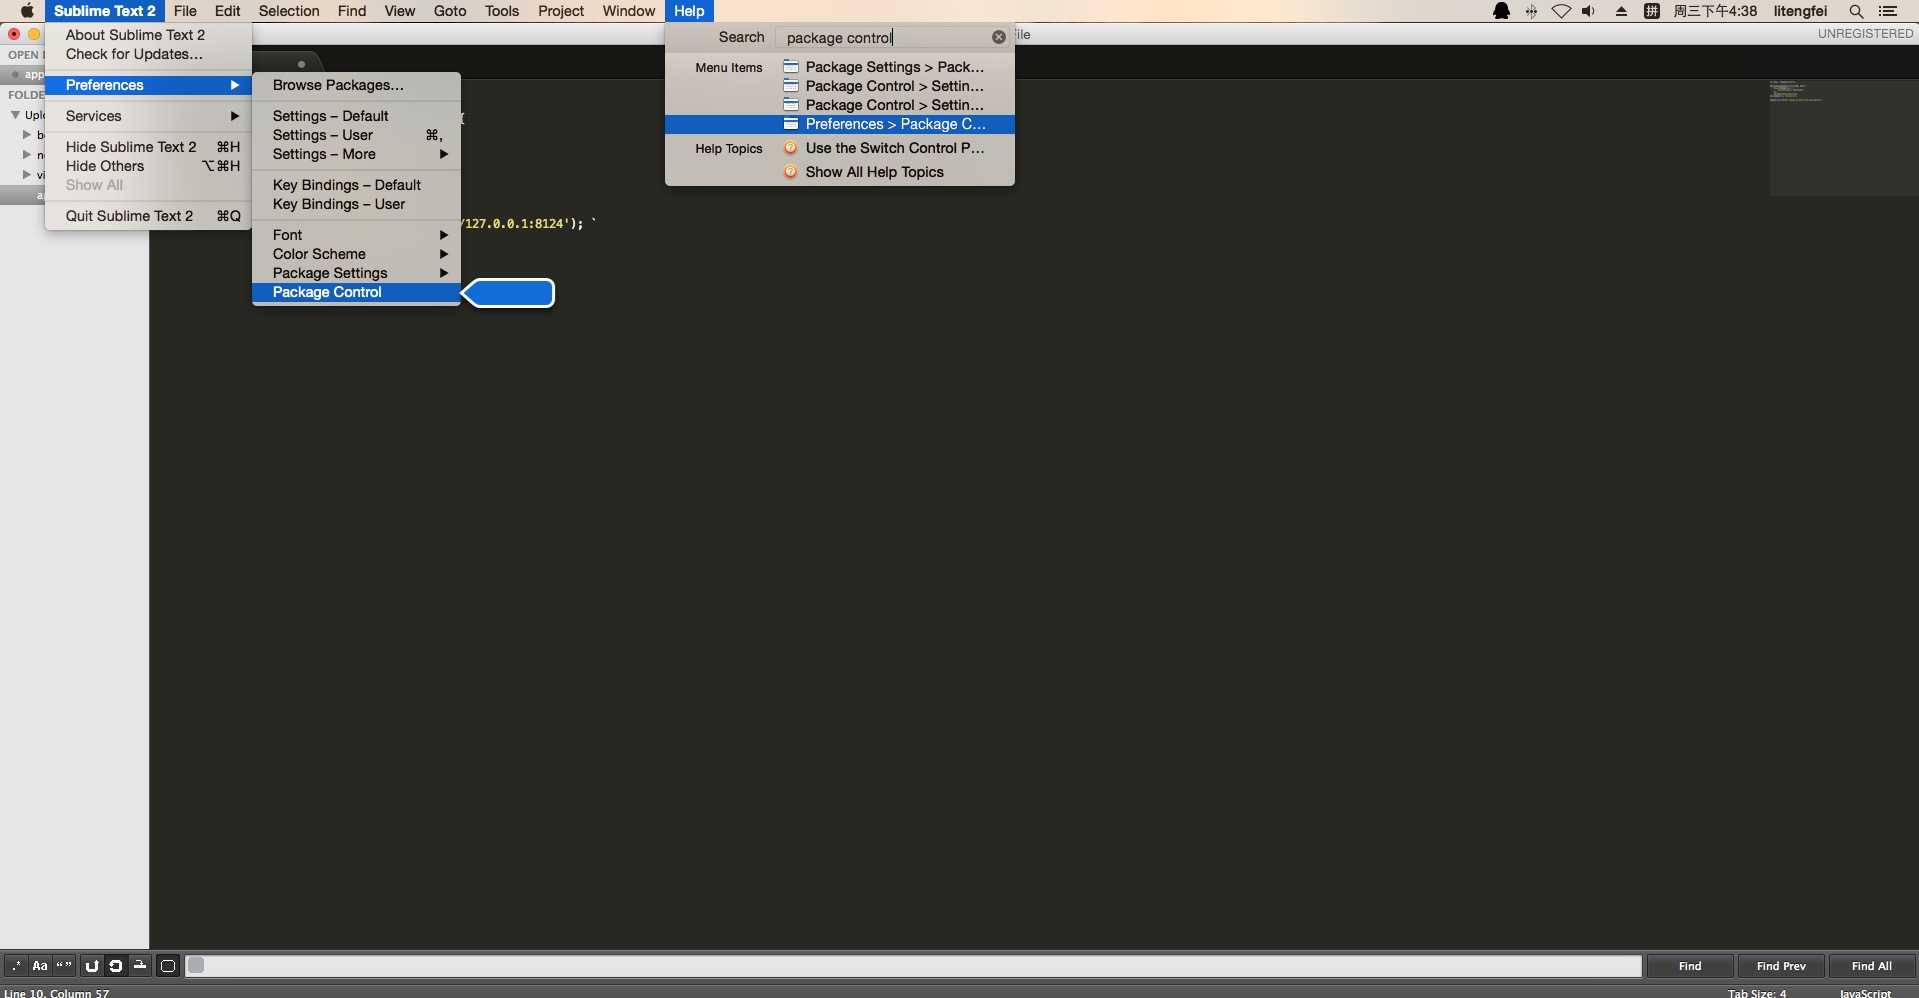Click the date and time display
1919x998 pixels.
1716,11
